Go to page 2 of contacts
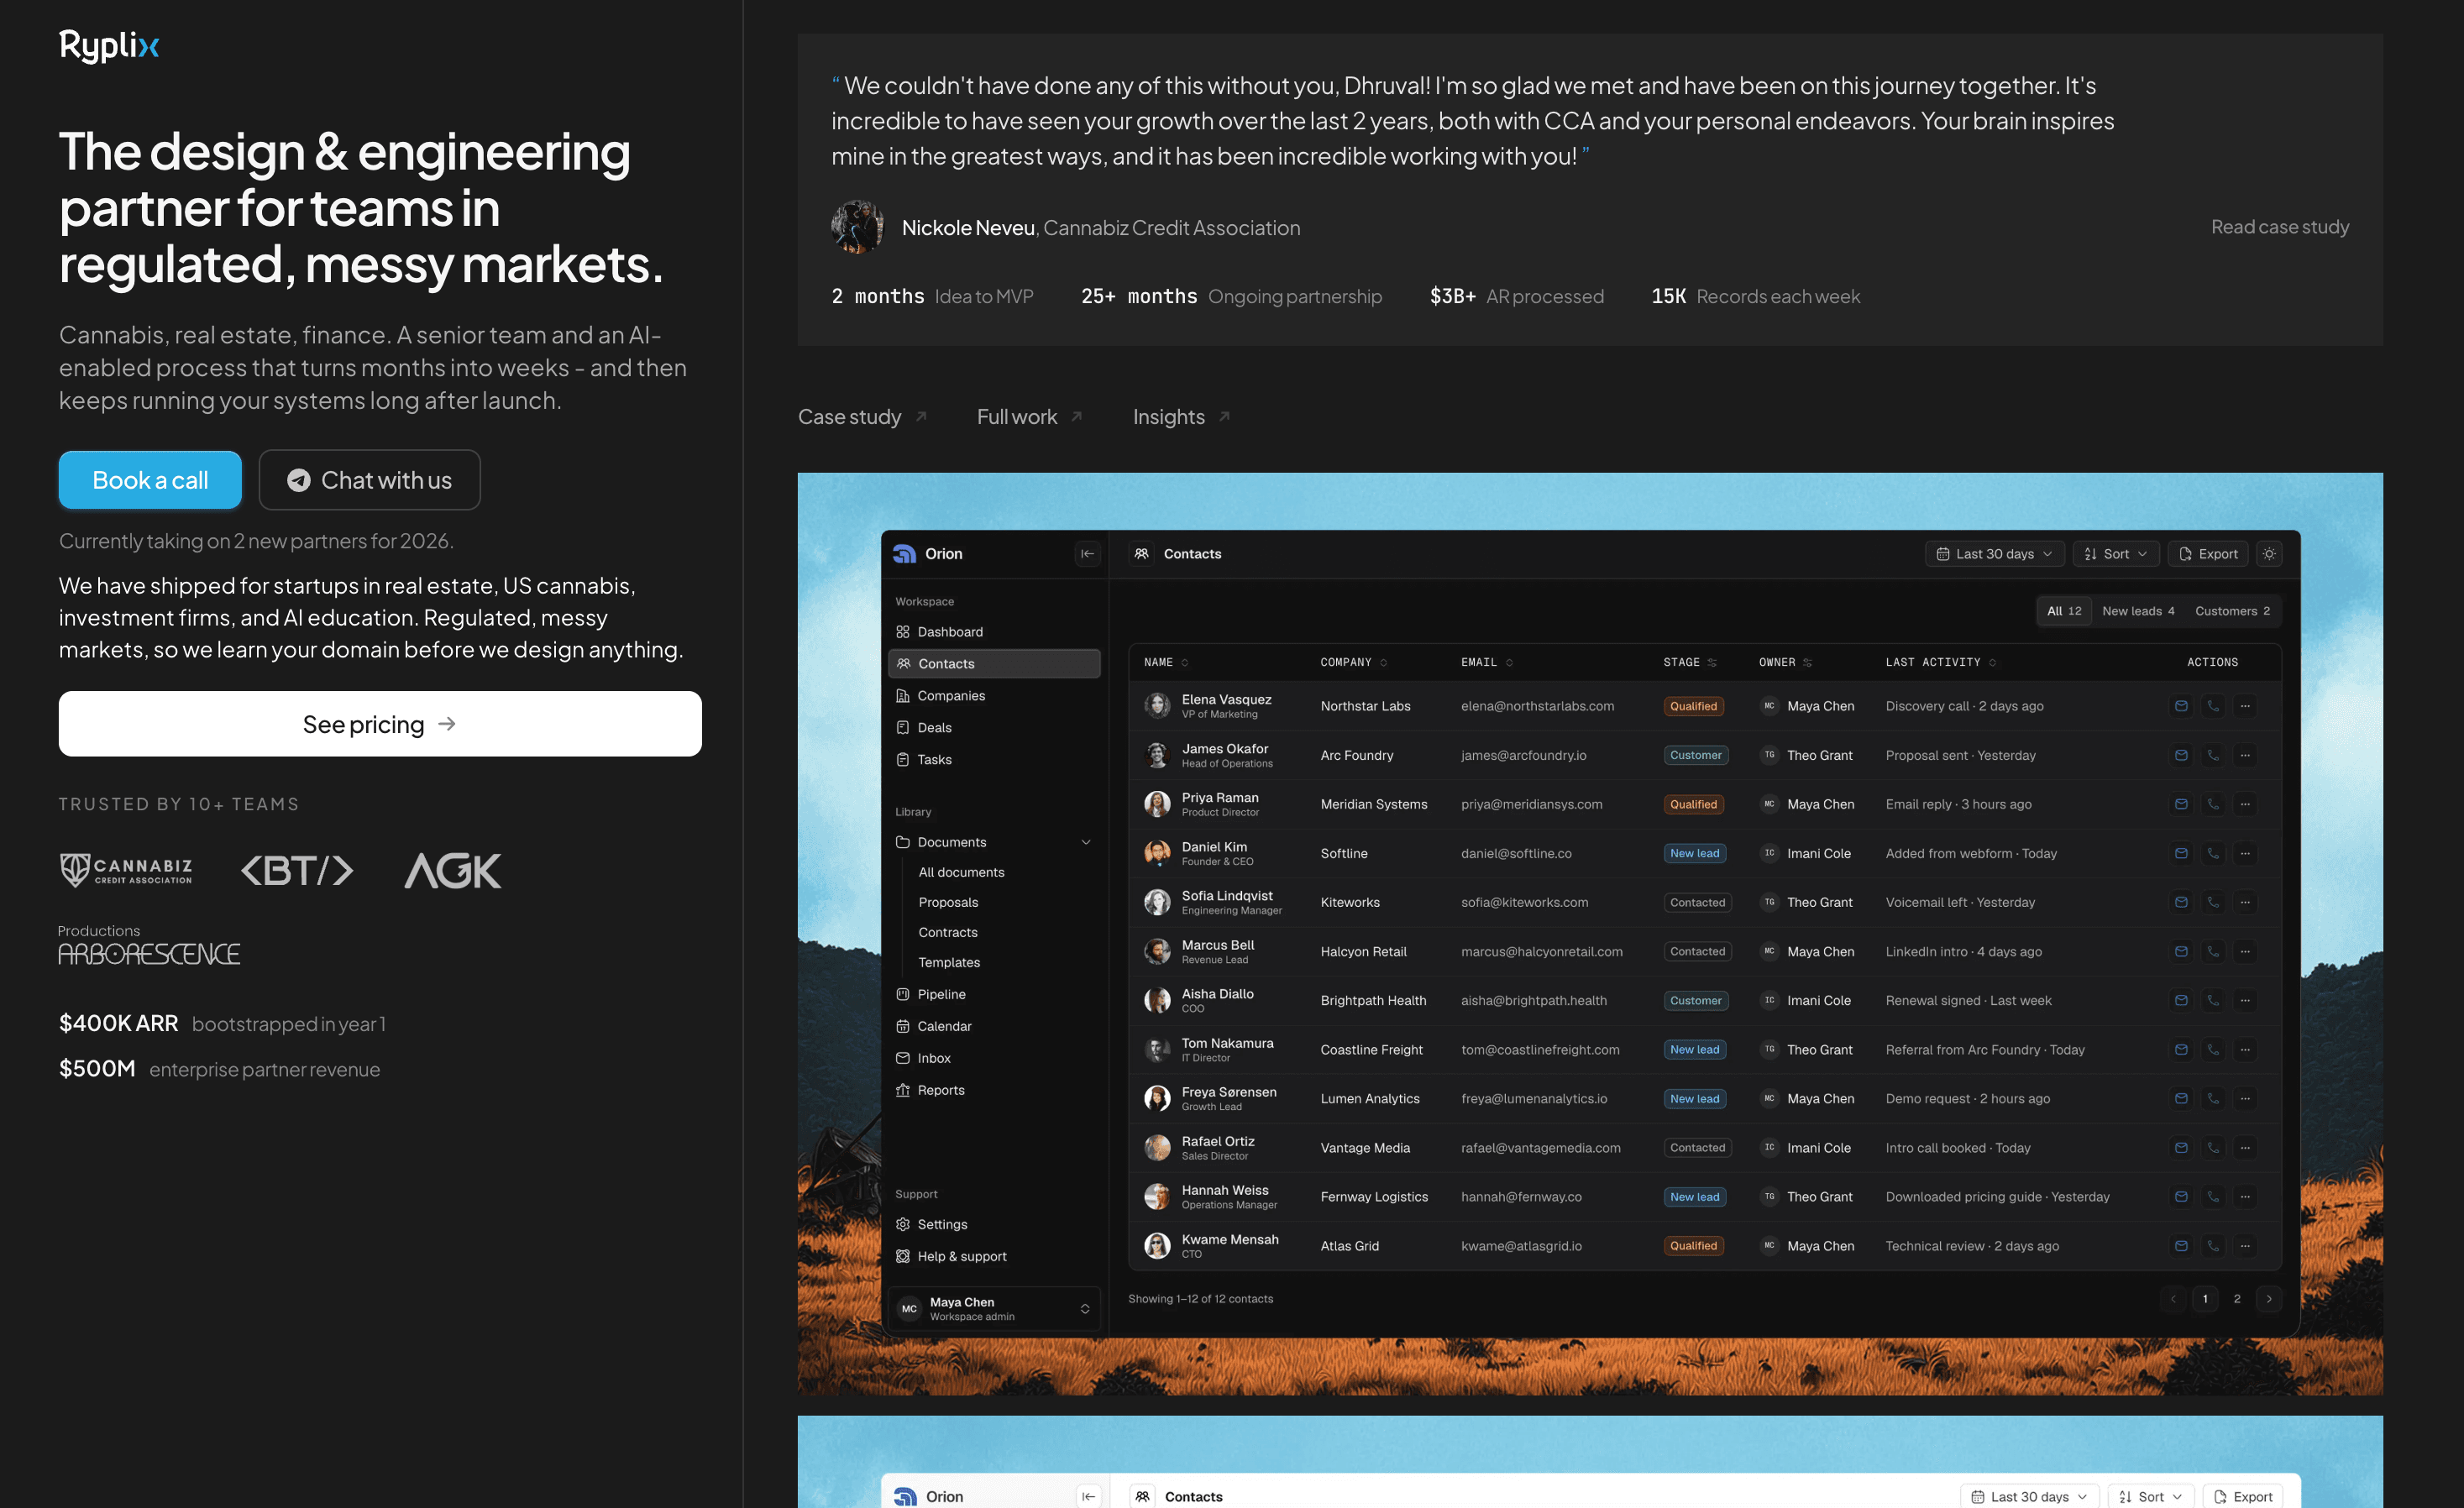2464x1508 pixels. (x=2237, y=1299)
